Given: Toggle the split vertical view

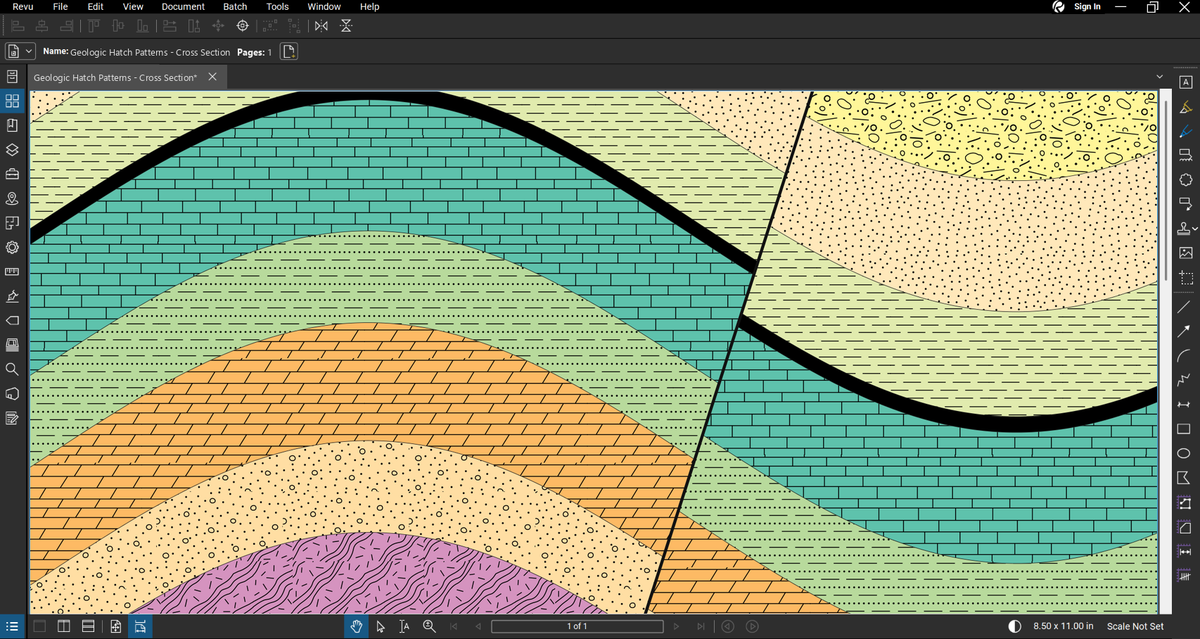Looking at the screenshot, I should [x=63, y=626].
